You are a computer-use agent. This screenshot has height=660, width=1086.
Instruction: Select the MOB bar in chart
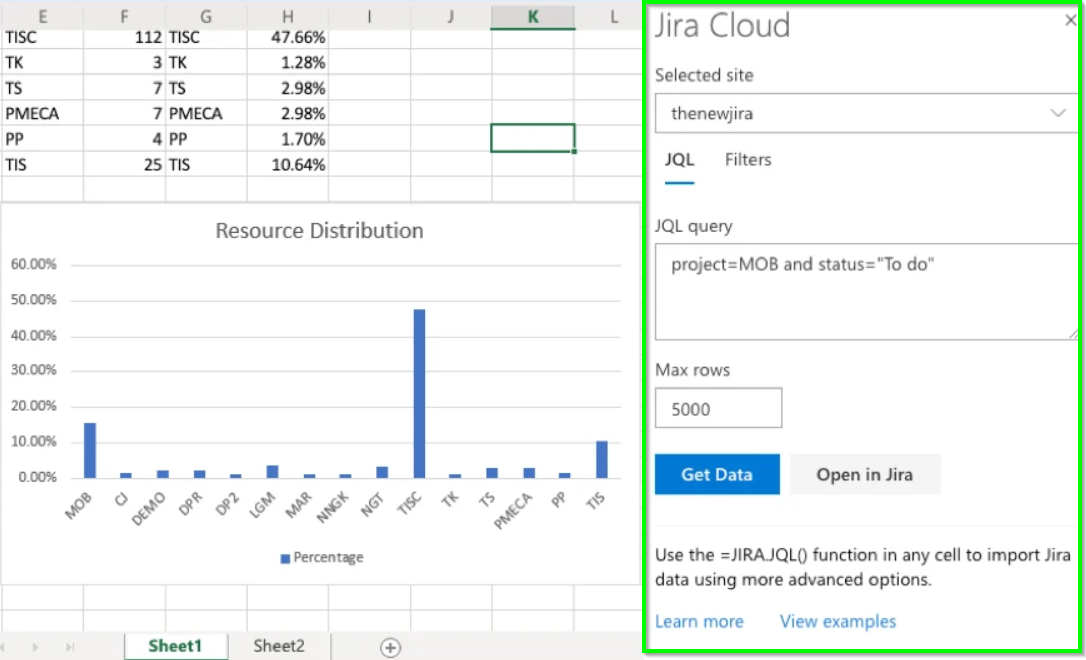click(90, 450)
